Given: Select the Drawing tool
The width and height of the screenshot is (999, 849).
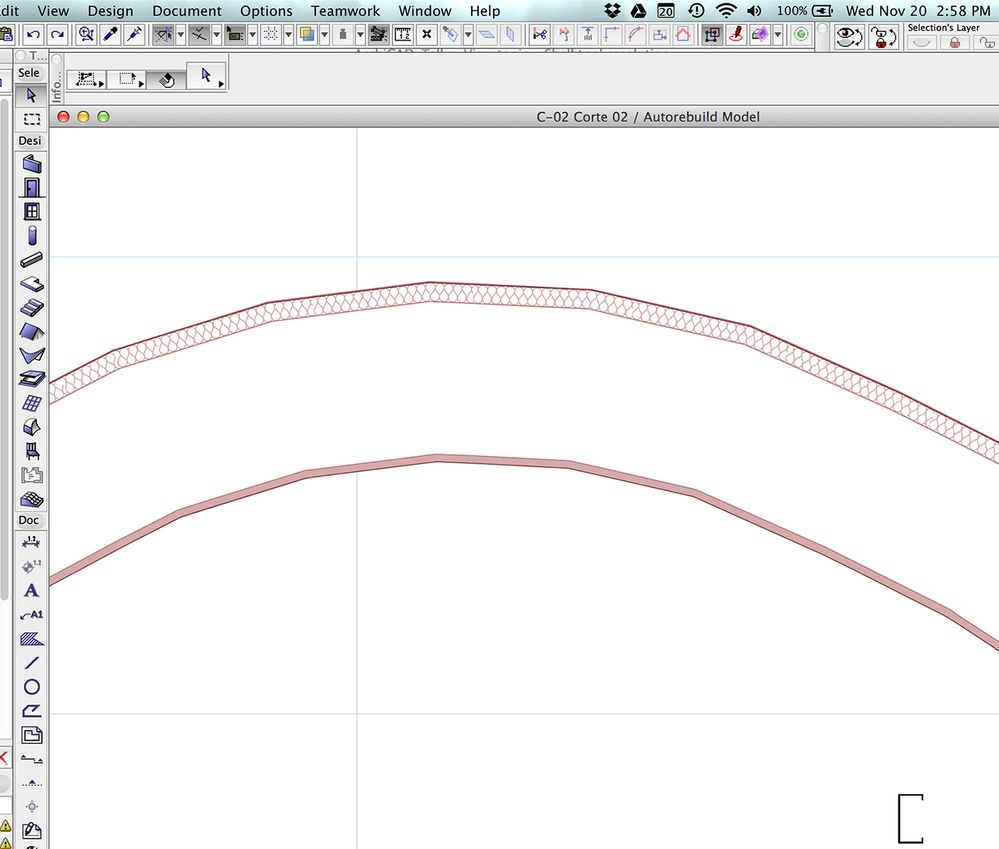Looking at the screenshot, I should [31, 735].
